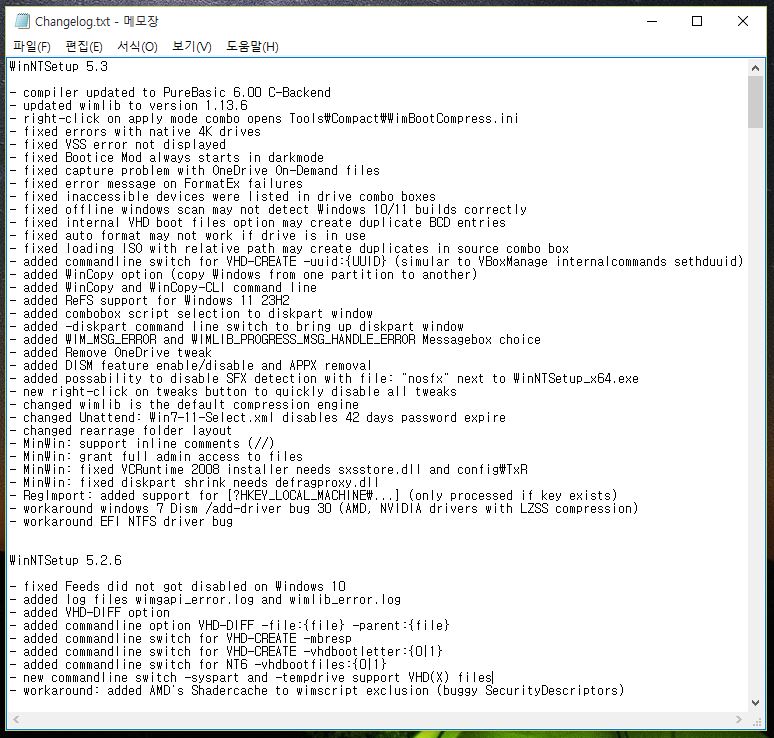Image resolution: width=774 pixels, height=738 pixels.
Task: Click line about AMD's Shadercache wimscript exclusion
Action: [x=317, y=690]
